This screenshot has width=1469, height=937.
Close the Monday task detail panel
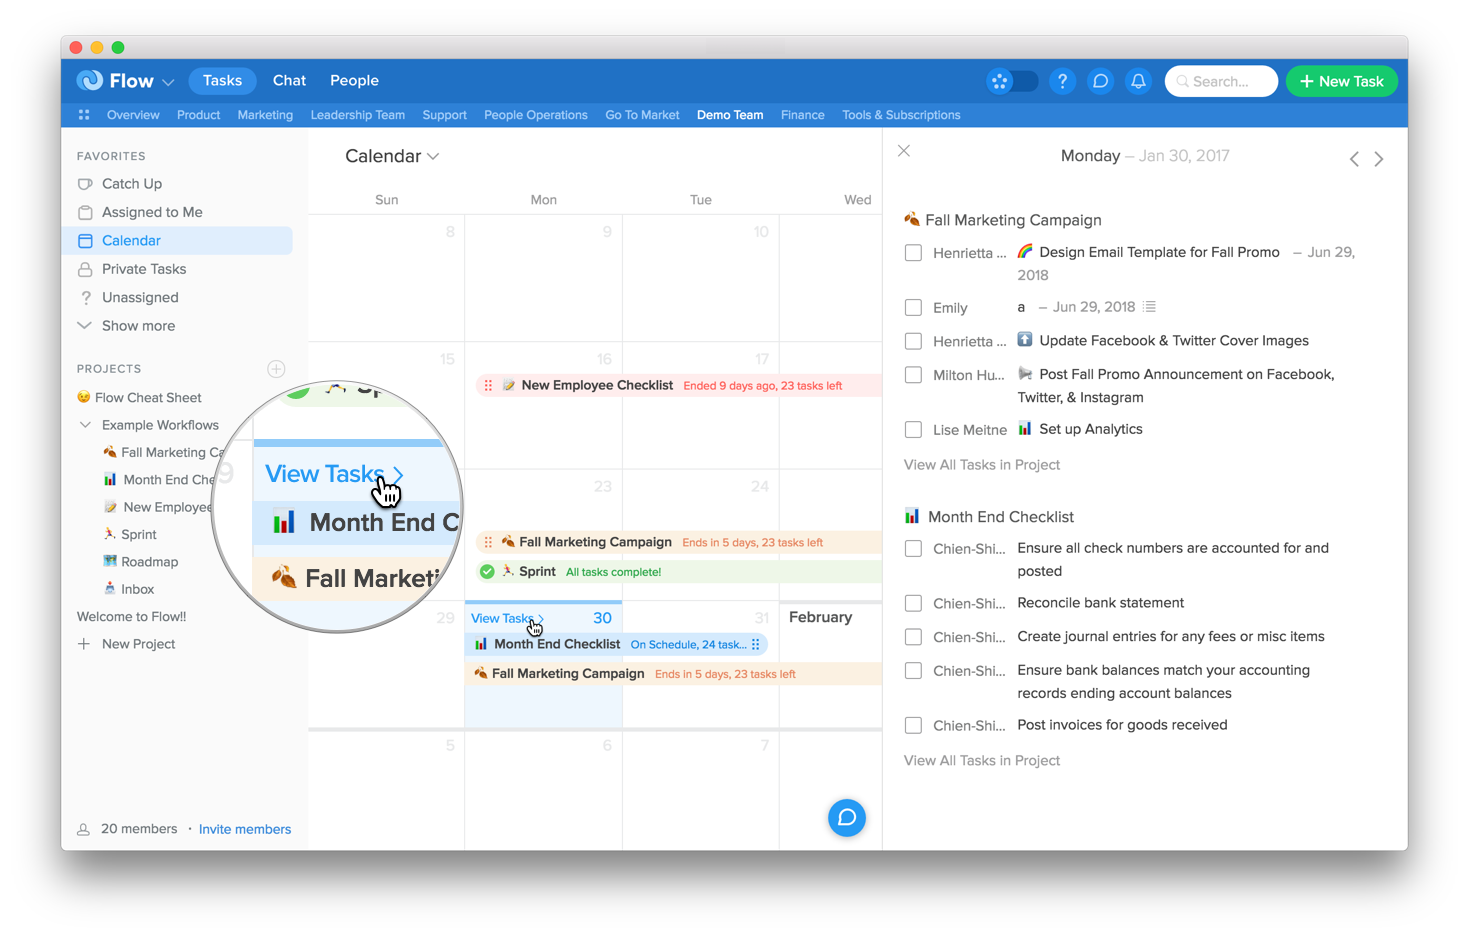pyautogui.click(x=904, y=151)
